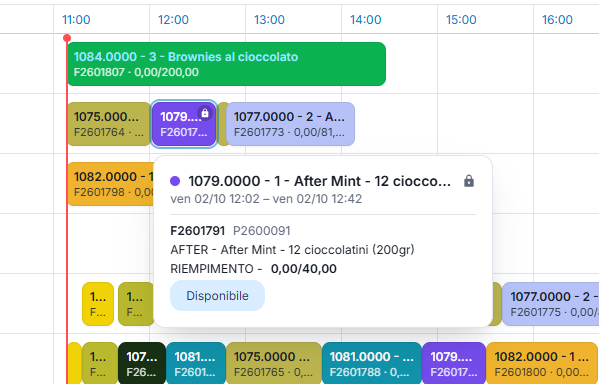The width and height of the screenshot is (599, 384).
Task: Click tooltip title 1079.0000 - 1 - After Mint
Action: pos(320,181)
